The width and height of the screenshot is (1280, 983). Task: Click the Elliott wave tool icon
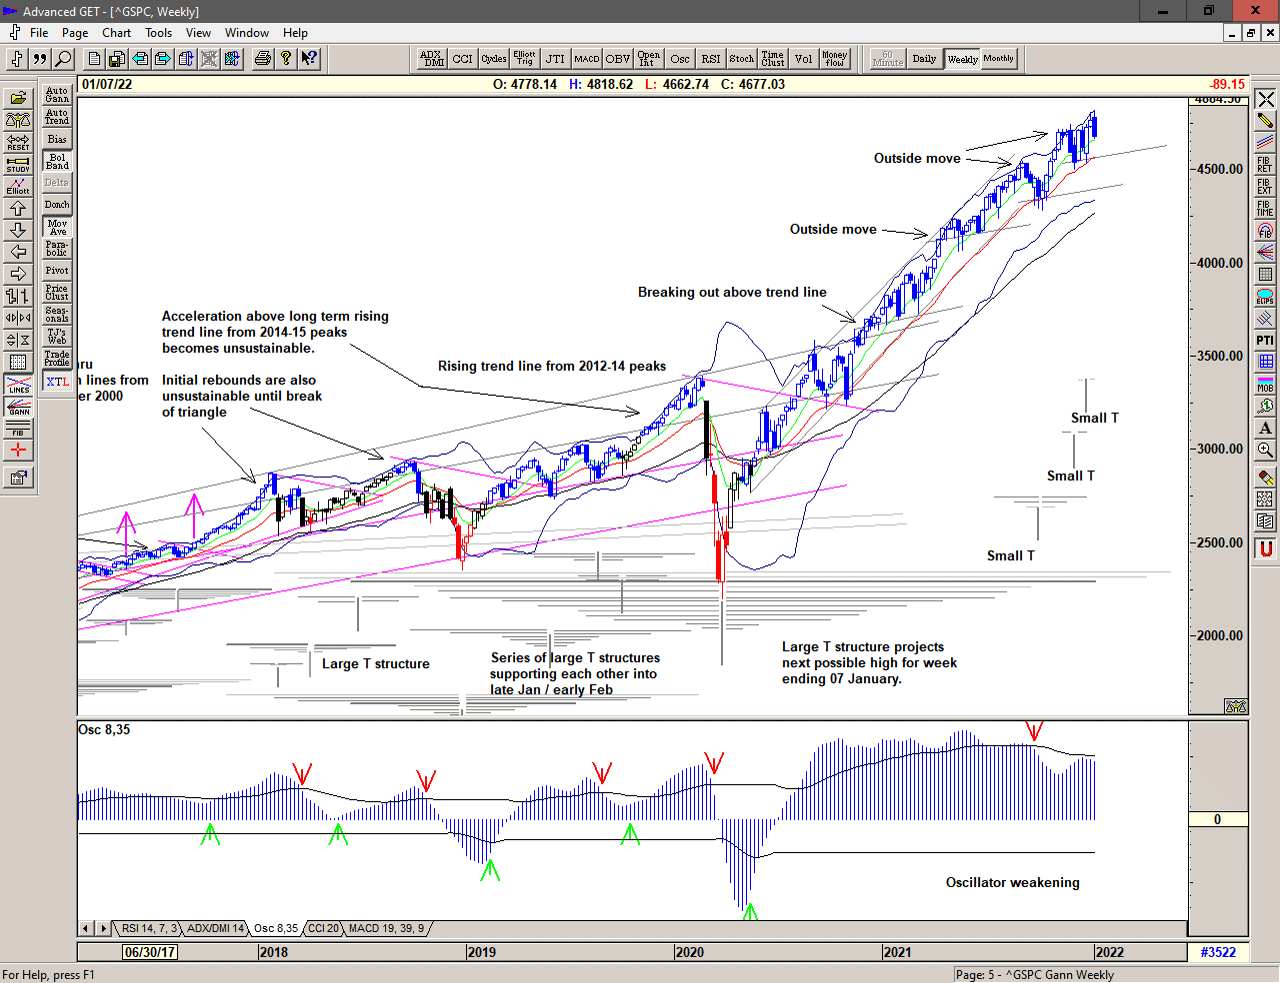pos(18,186)
